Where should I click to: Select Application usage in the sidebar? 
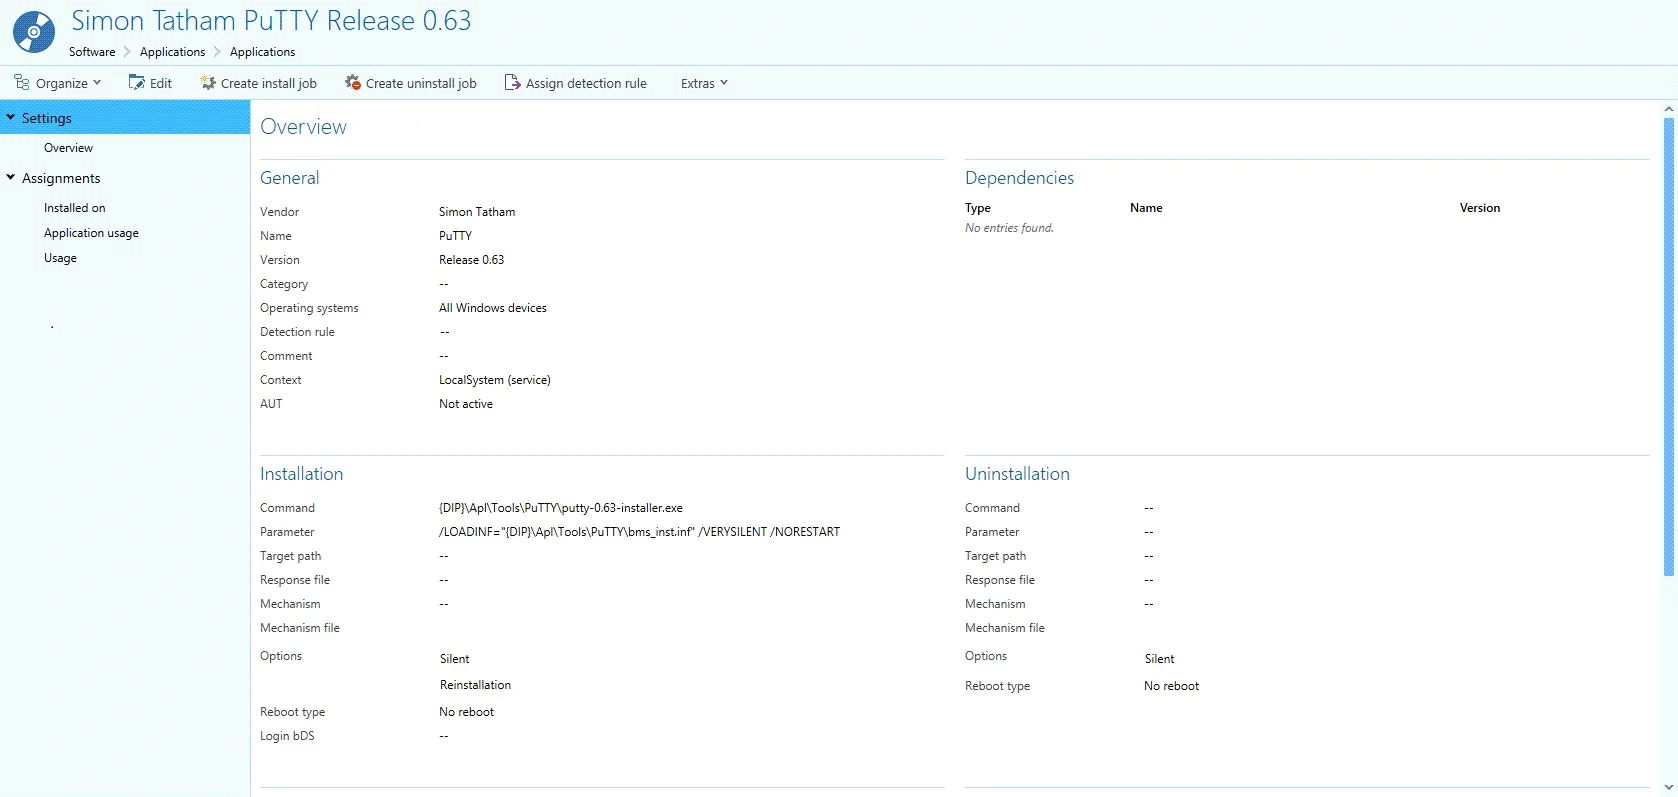coord(91,233)
